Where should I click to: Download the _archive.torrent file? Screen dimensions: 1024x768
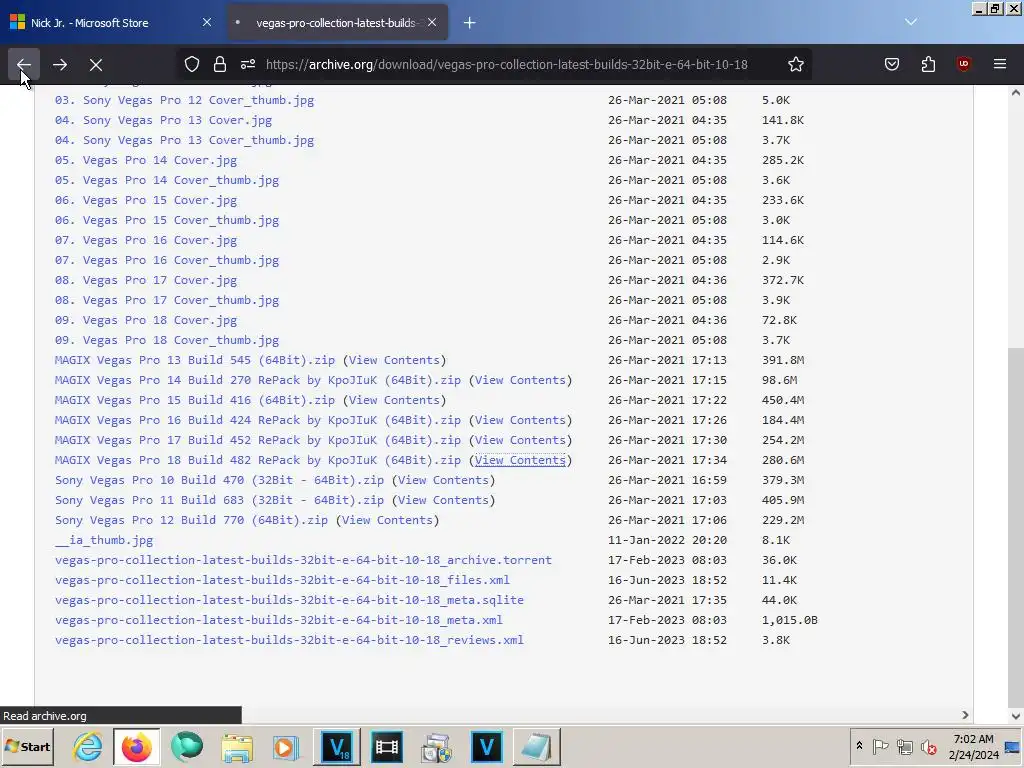click(x=303, y=560)
